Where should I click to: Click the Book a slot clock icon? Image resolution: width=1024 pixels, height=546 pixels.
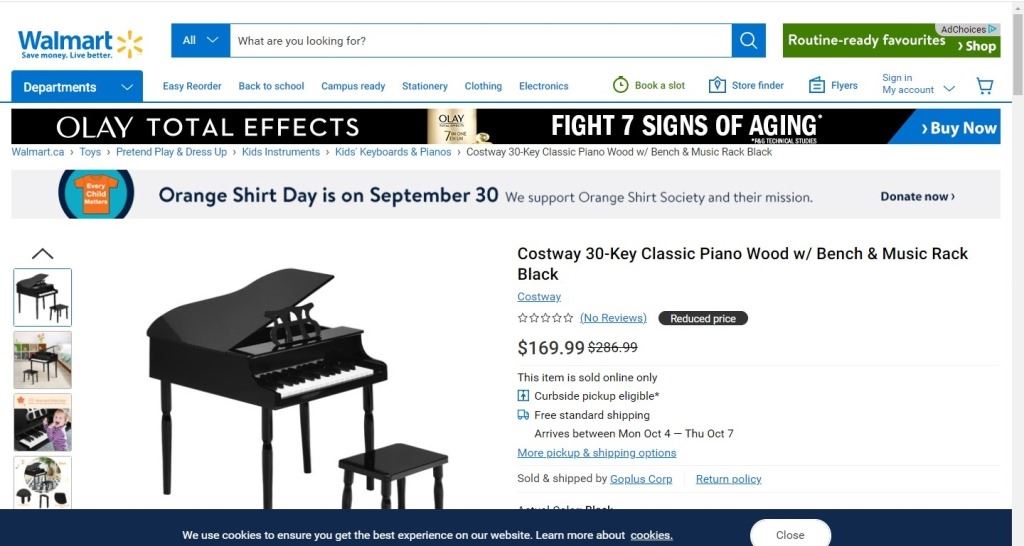(620, 85)
